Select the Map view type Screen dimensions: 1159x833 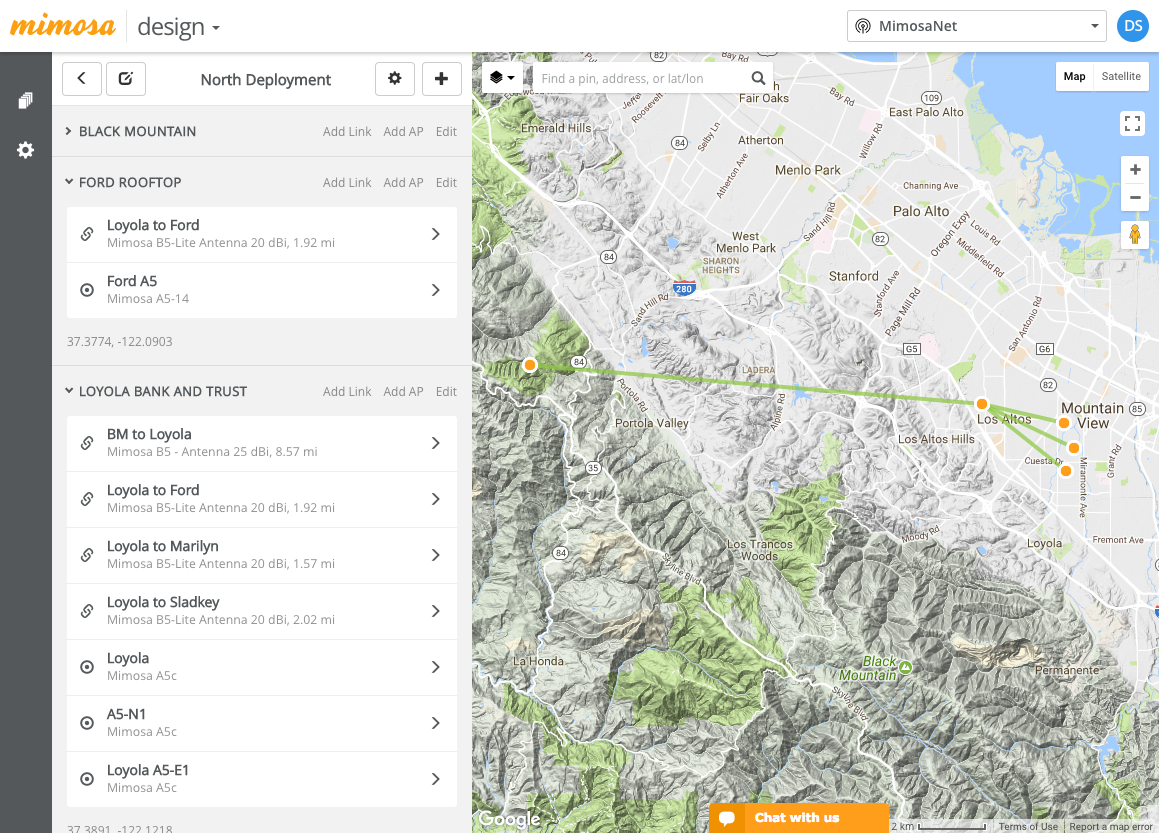(1074, 77)
